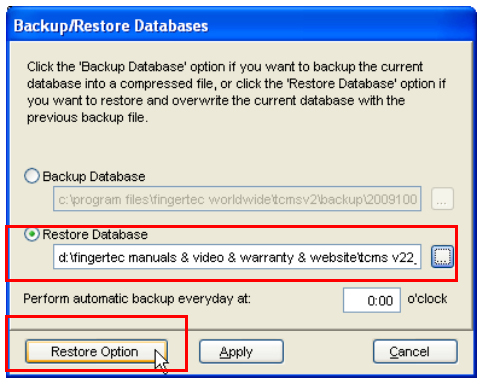Click the blank space below the instructions text
The width and height of the screenshot is (482, 385).
click(x=241, y=145)
